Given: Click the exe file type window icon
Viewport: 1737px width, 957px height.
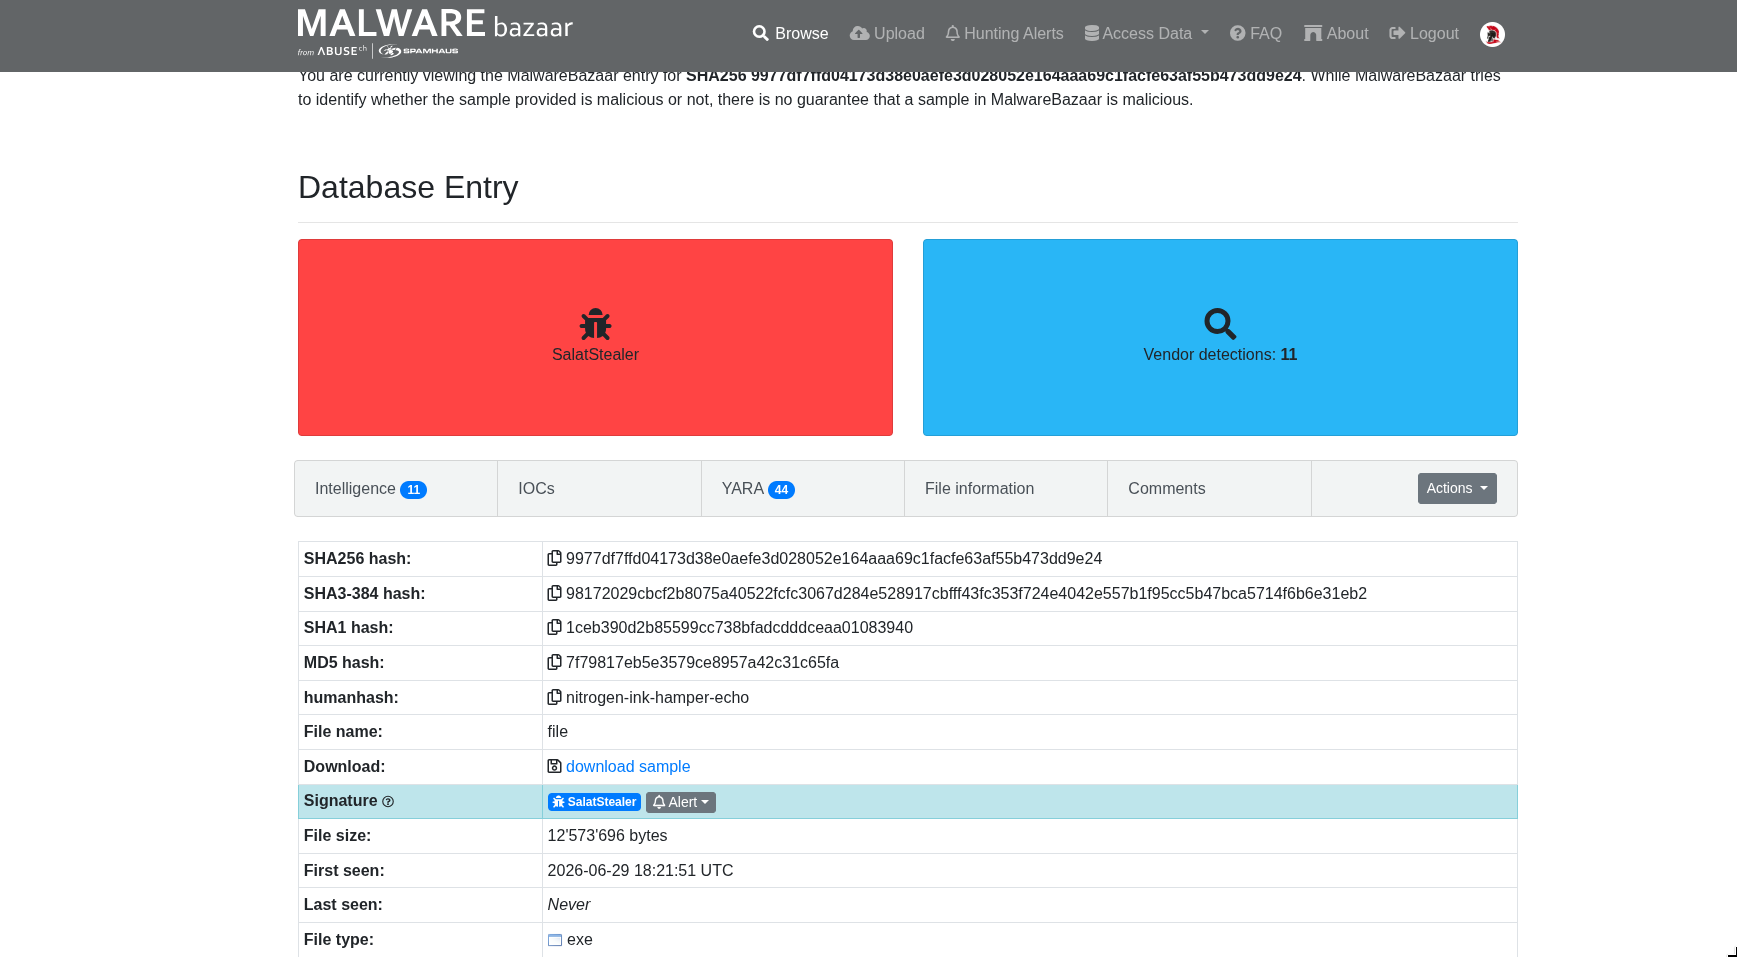Looking at the screenshot, I should (555, 940).
